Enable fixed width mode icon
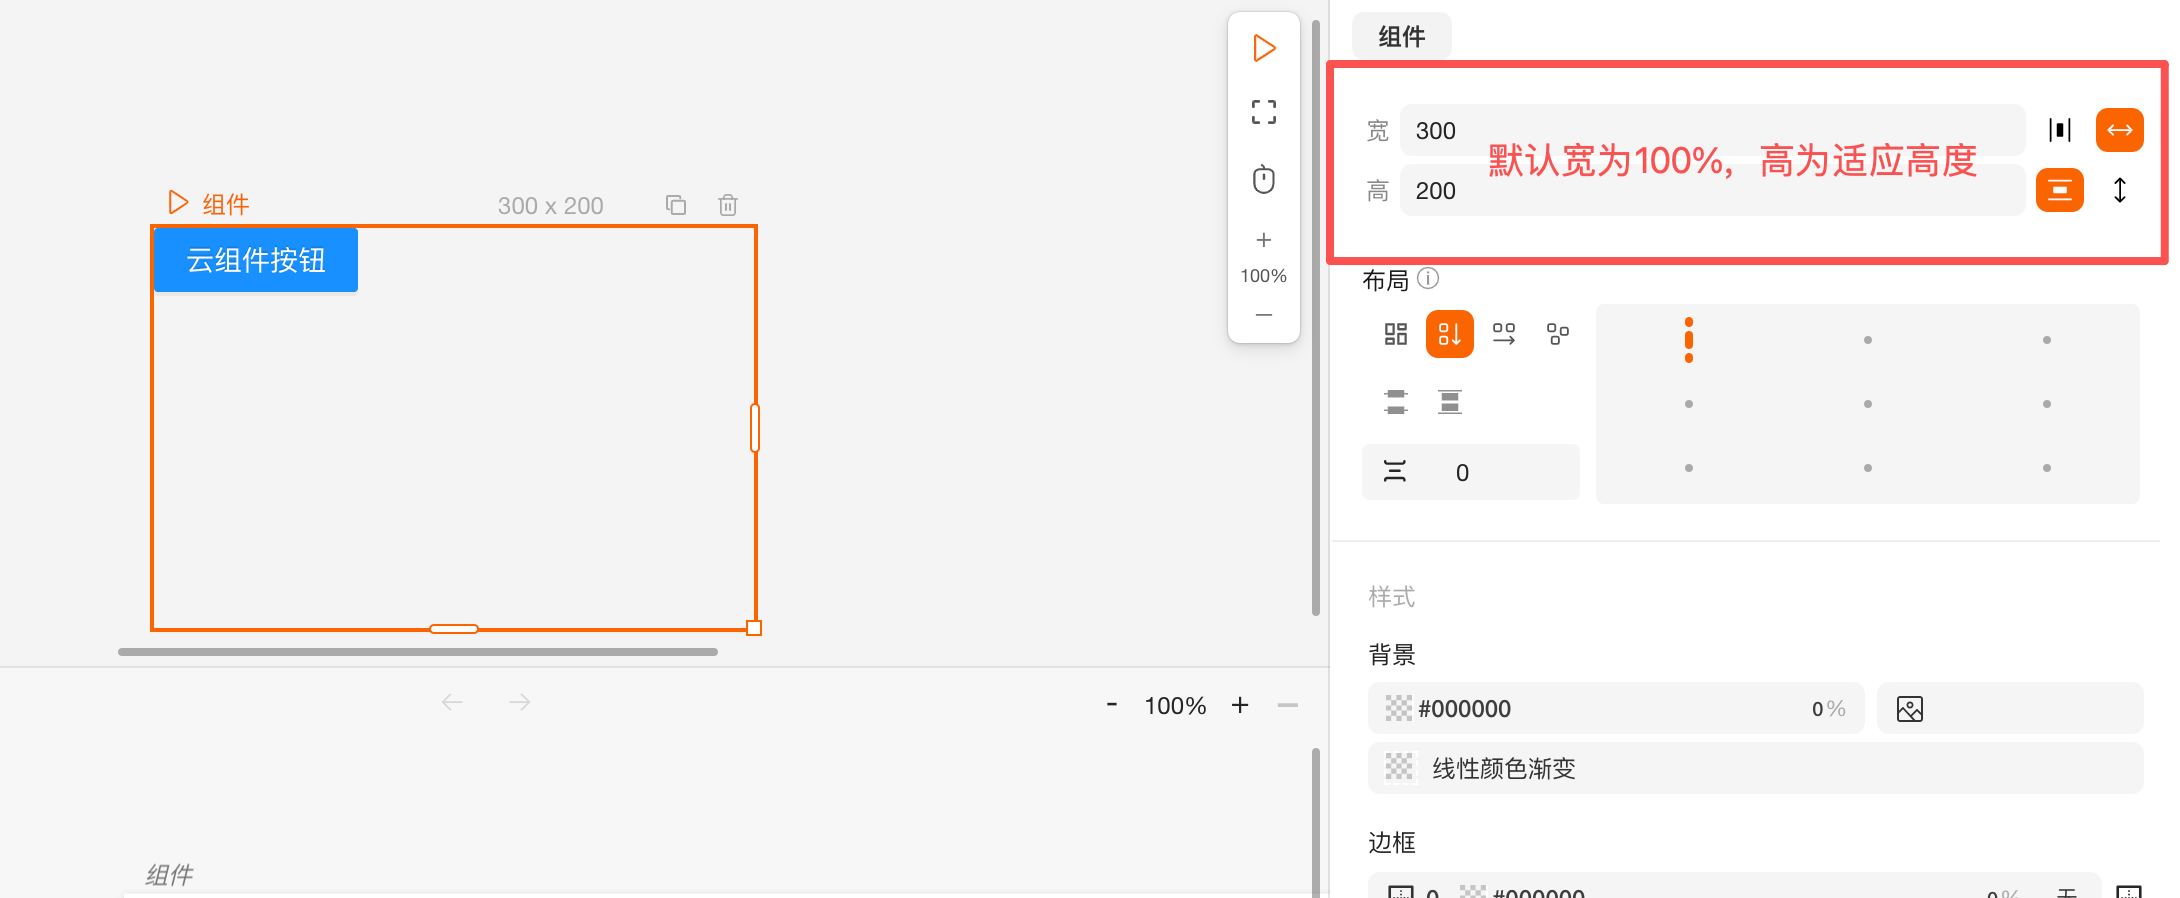 (x=2060, y=130)
